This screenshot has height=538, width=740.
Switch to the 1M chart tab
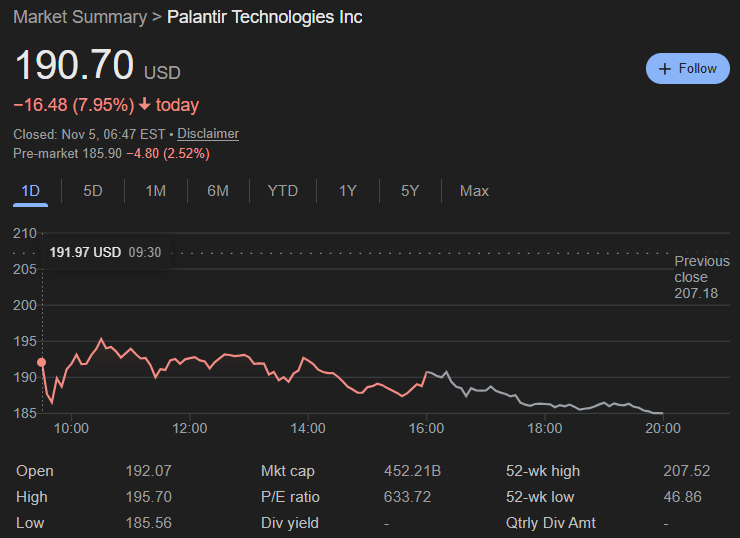pos(155,190)
